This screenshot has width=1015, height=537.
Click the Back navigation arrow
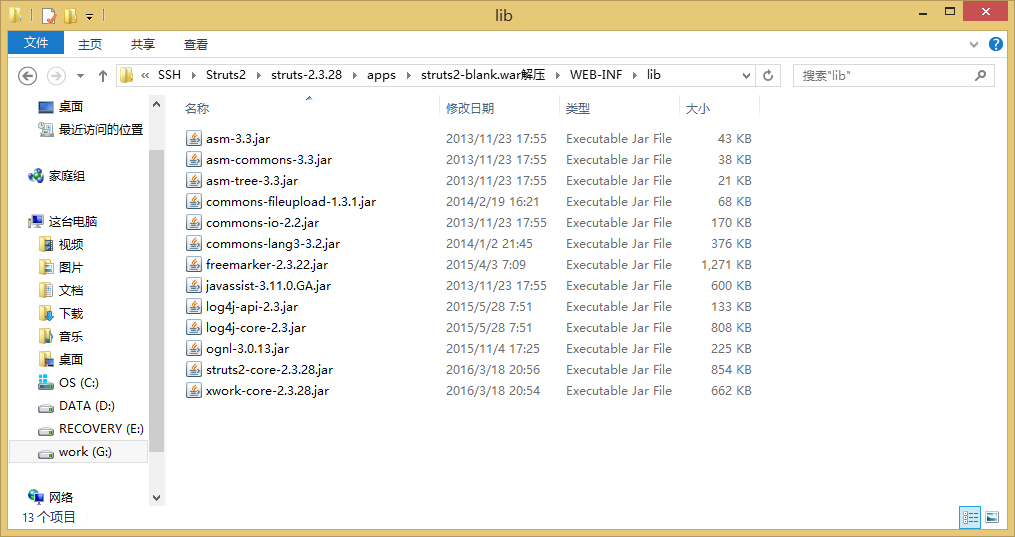(x=27, y=76)
